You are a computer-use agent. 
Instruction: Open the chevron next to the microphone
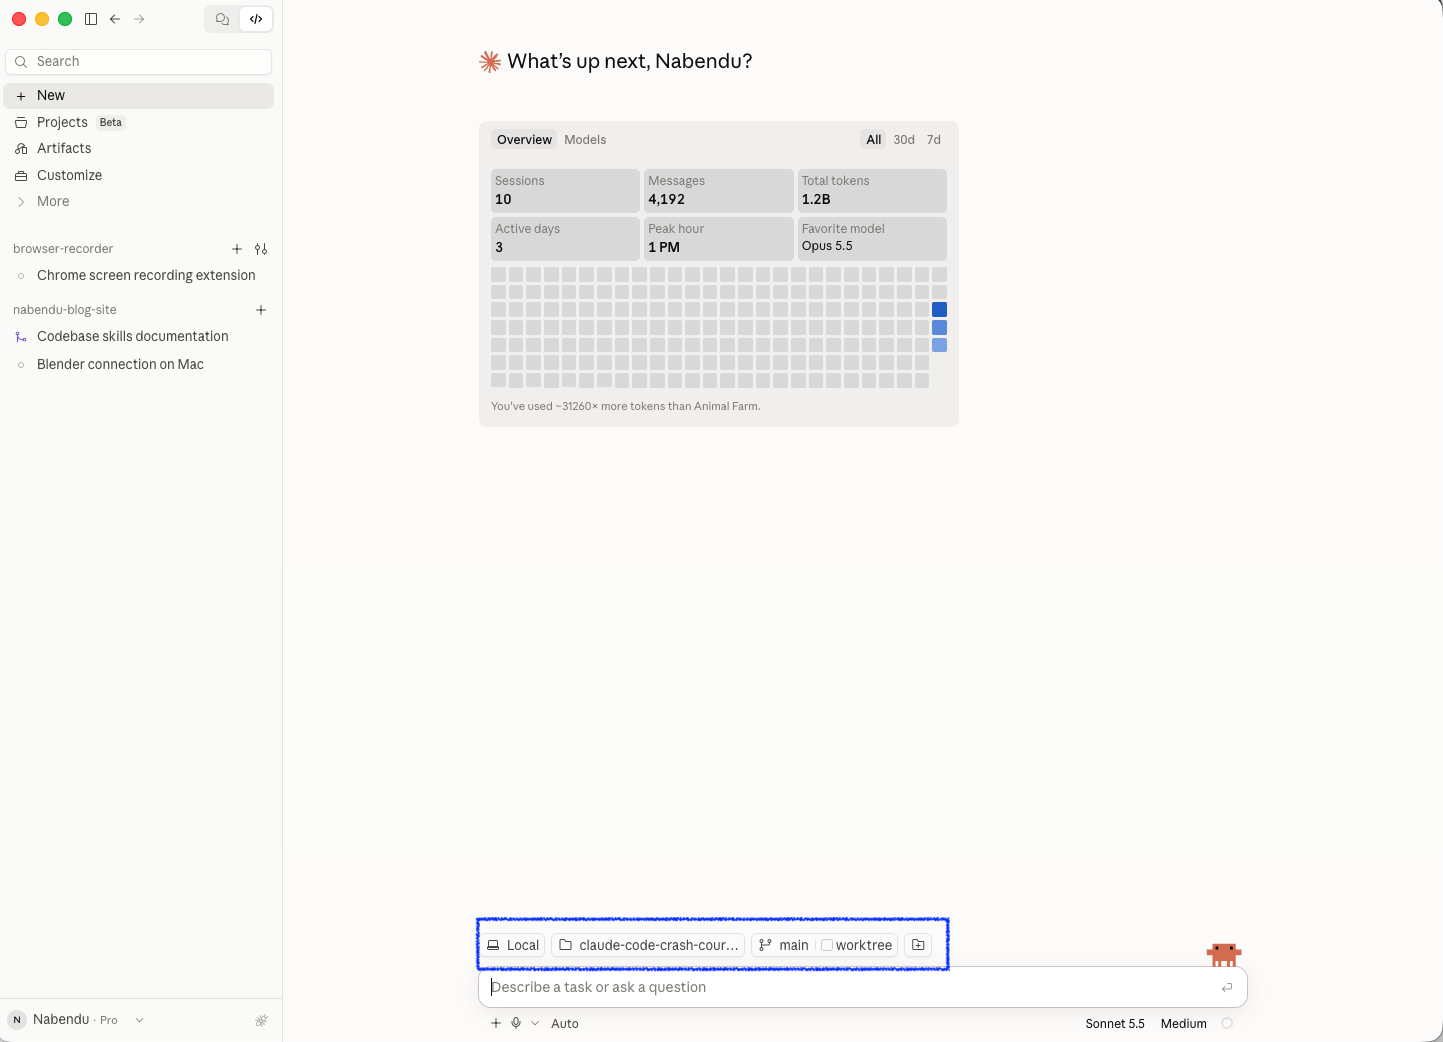pos(535,1023)
